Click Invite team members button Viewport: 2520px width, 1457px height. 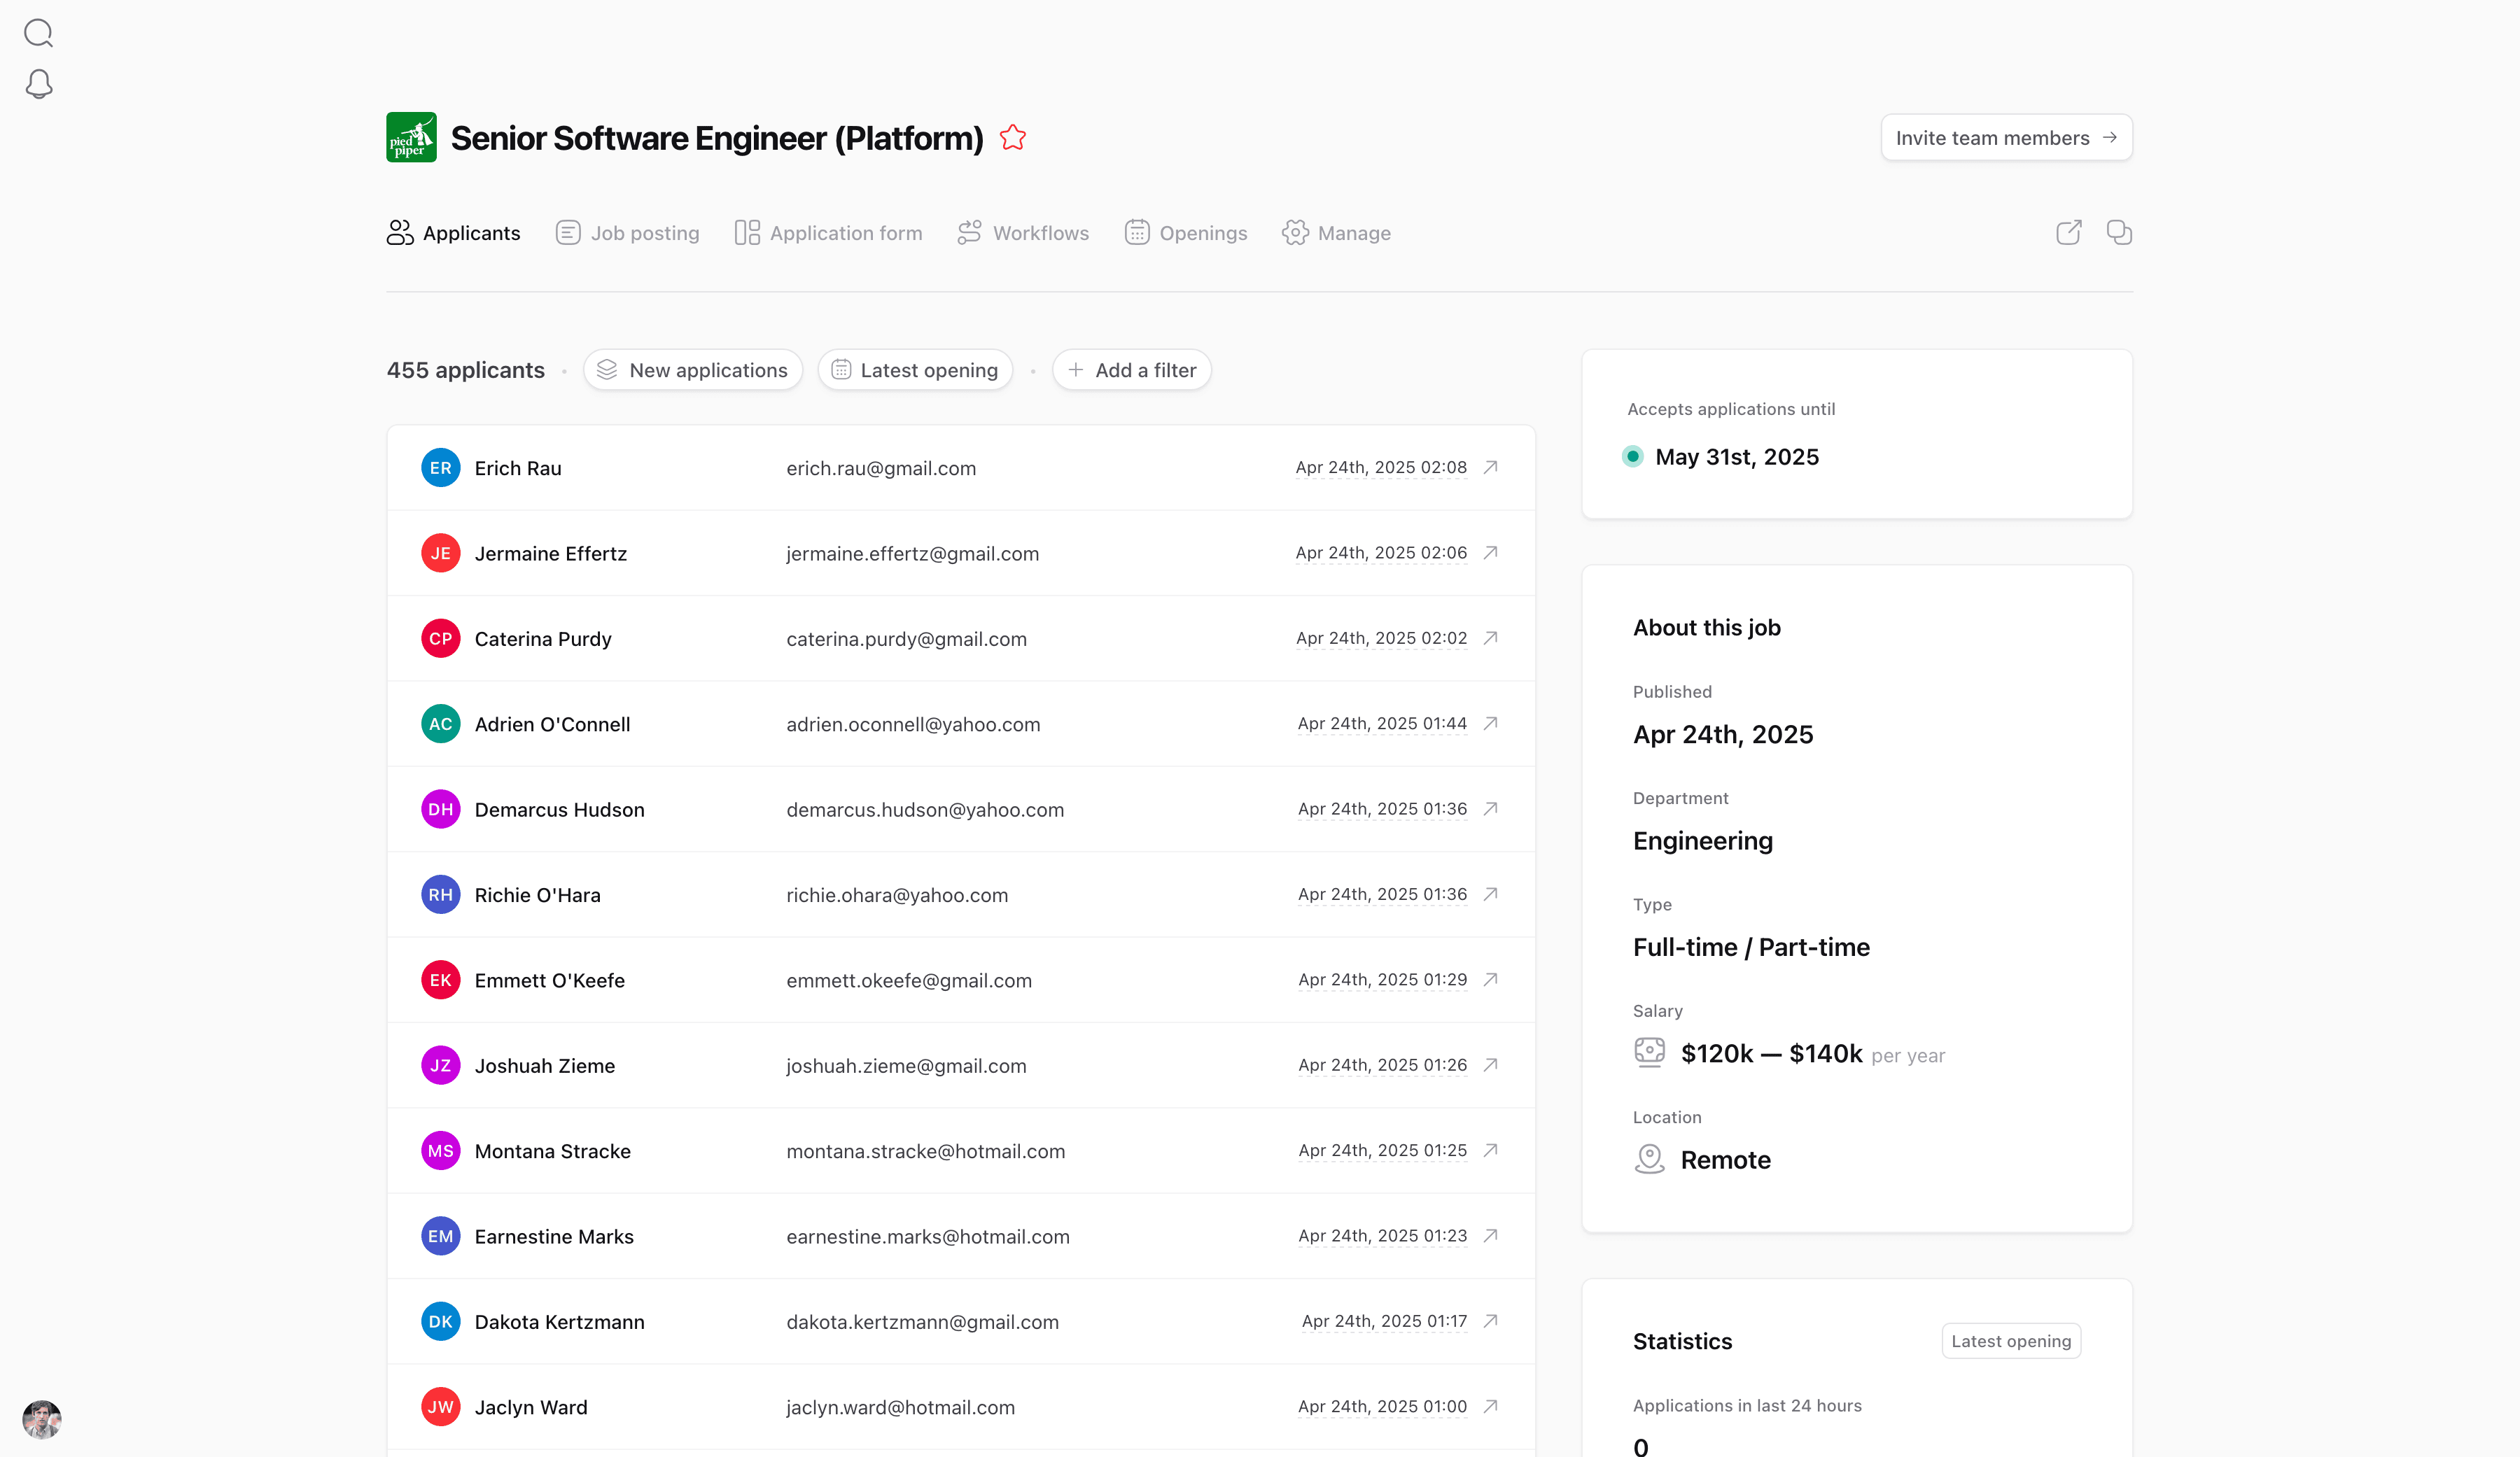click(2006, 138)
